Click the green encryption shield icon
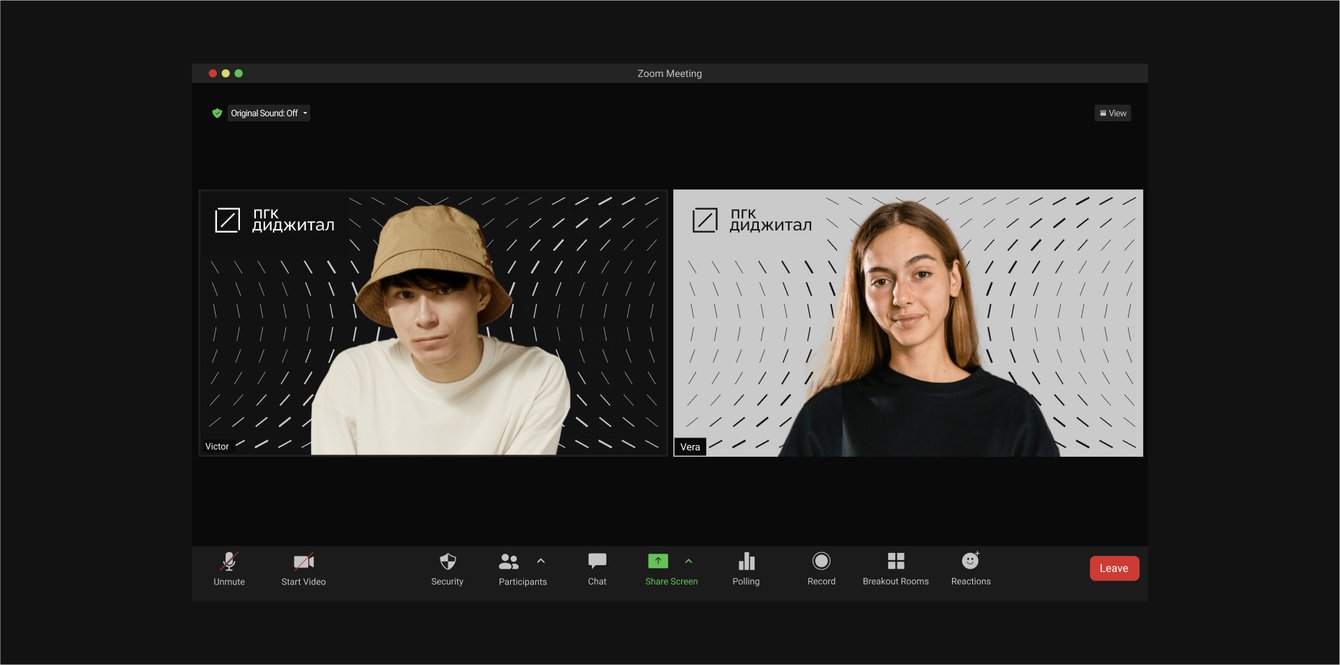 (x=217, y=113)
